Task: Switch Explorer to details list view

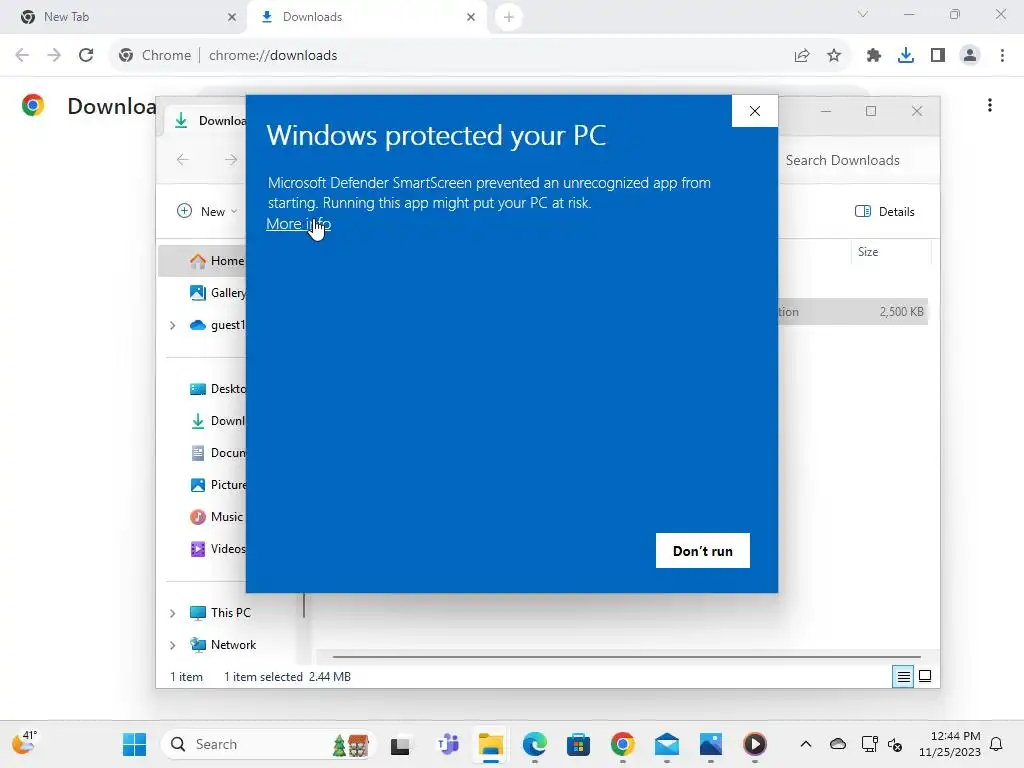Action: [x=903, y=677]
